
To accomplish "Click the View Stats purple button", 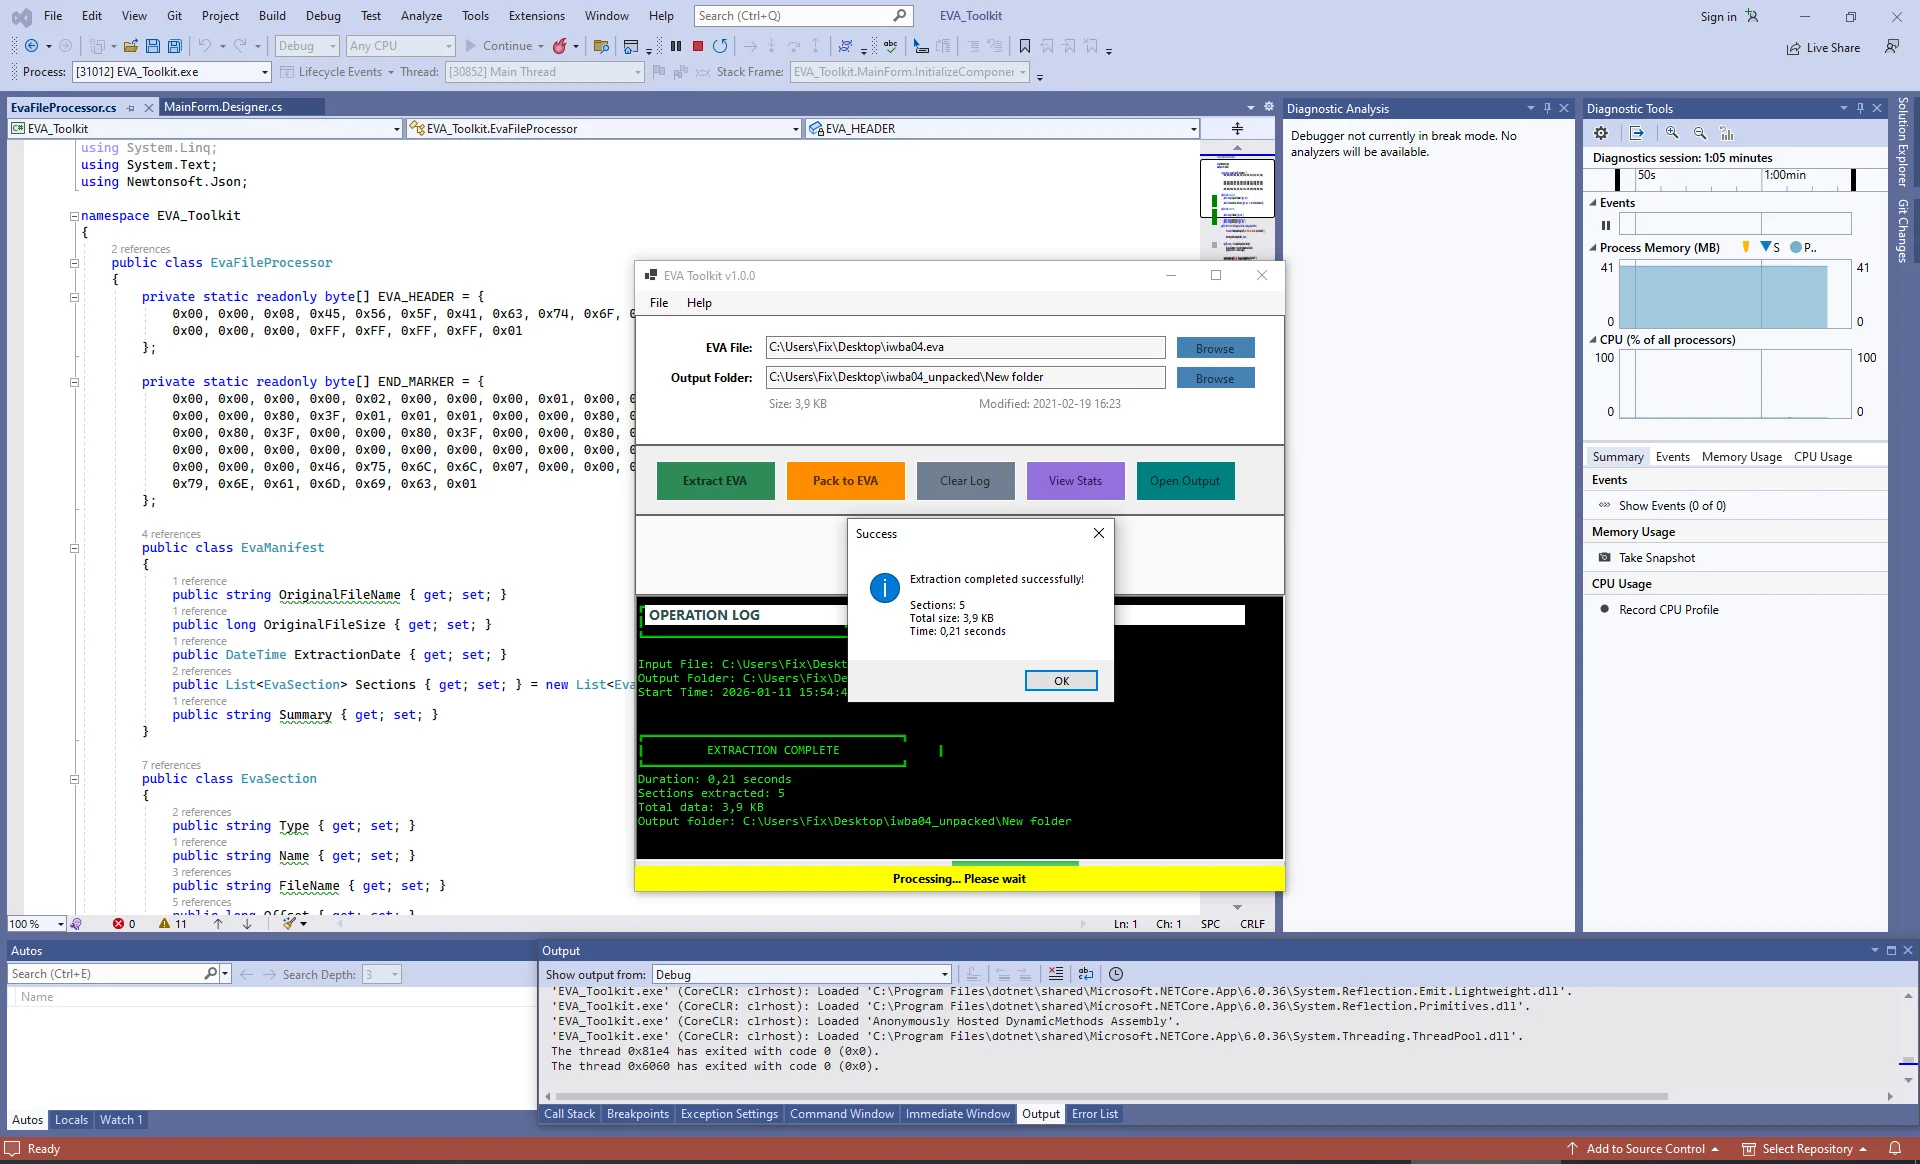I will tap(1075, 481).
